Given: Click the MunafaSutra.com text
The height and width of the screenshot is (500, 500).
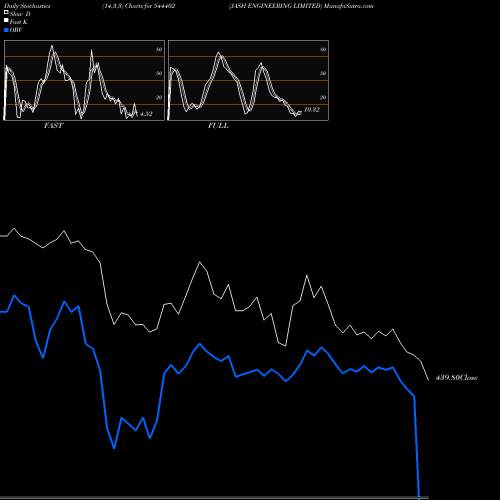Looking at the screenshot, I should (349, 6).
